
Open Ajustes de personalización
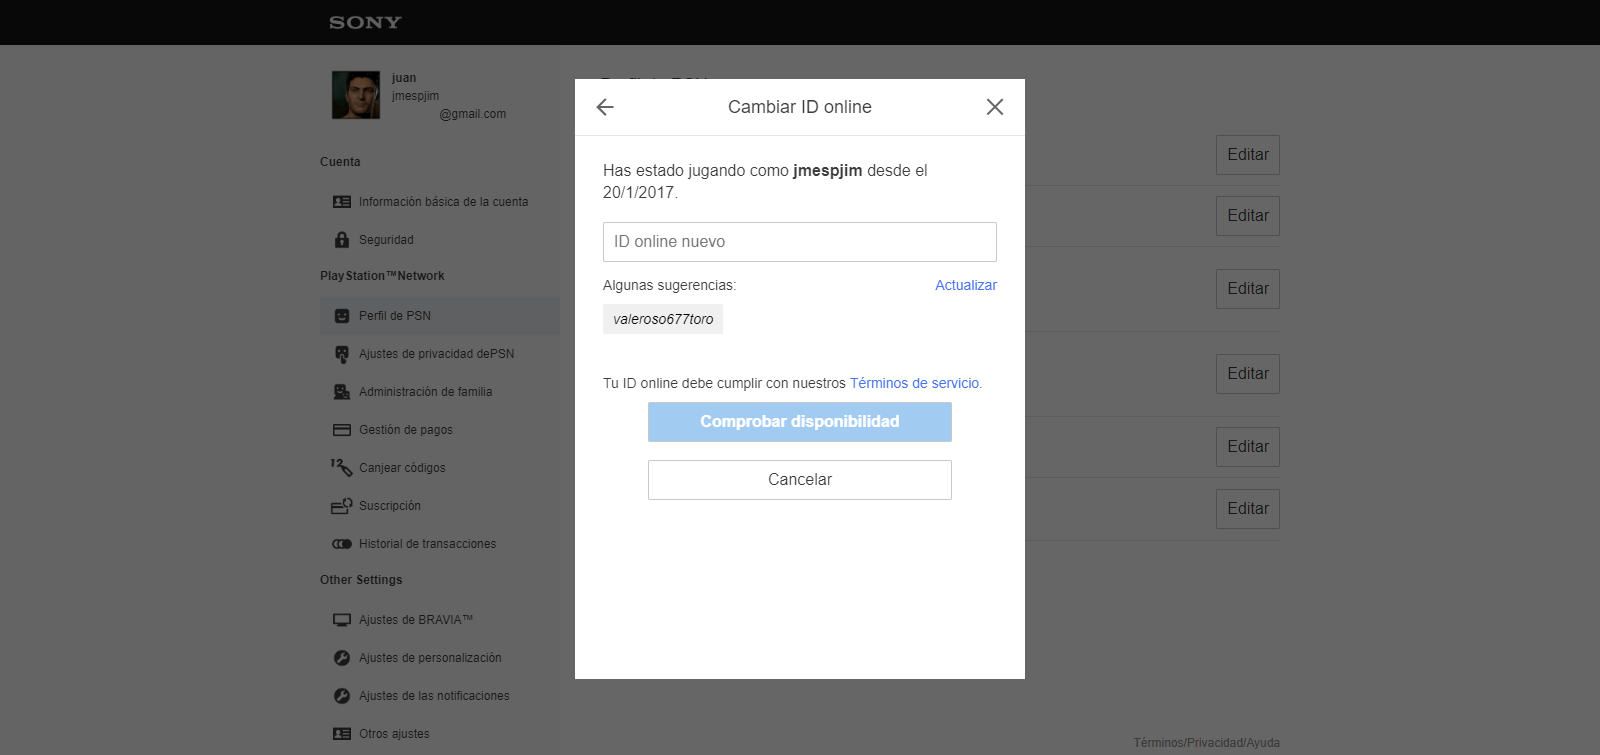pos(430,658)
